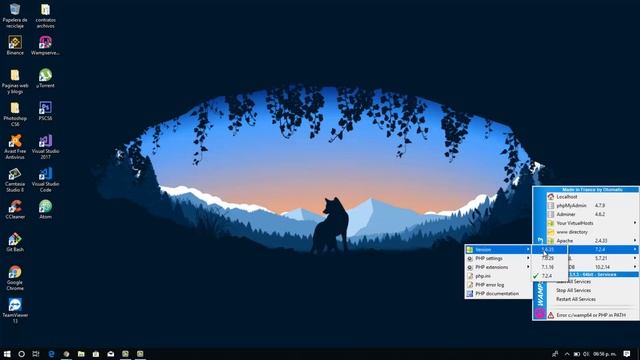640x360 pixels.
Task: Select the Binance desktop shortcut
Action: (15, 45)
